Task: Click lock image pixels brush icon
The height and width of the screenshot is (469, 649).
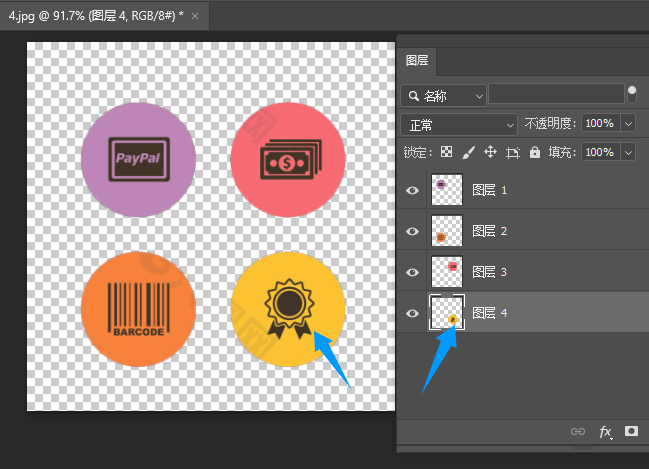Action: pos(469,152)
